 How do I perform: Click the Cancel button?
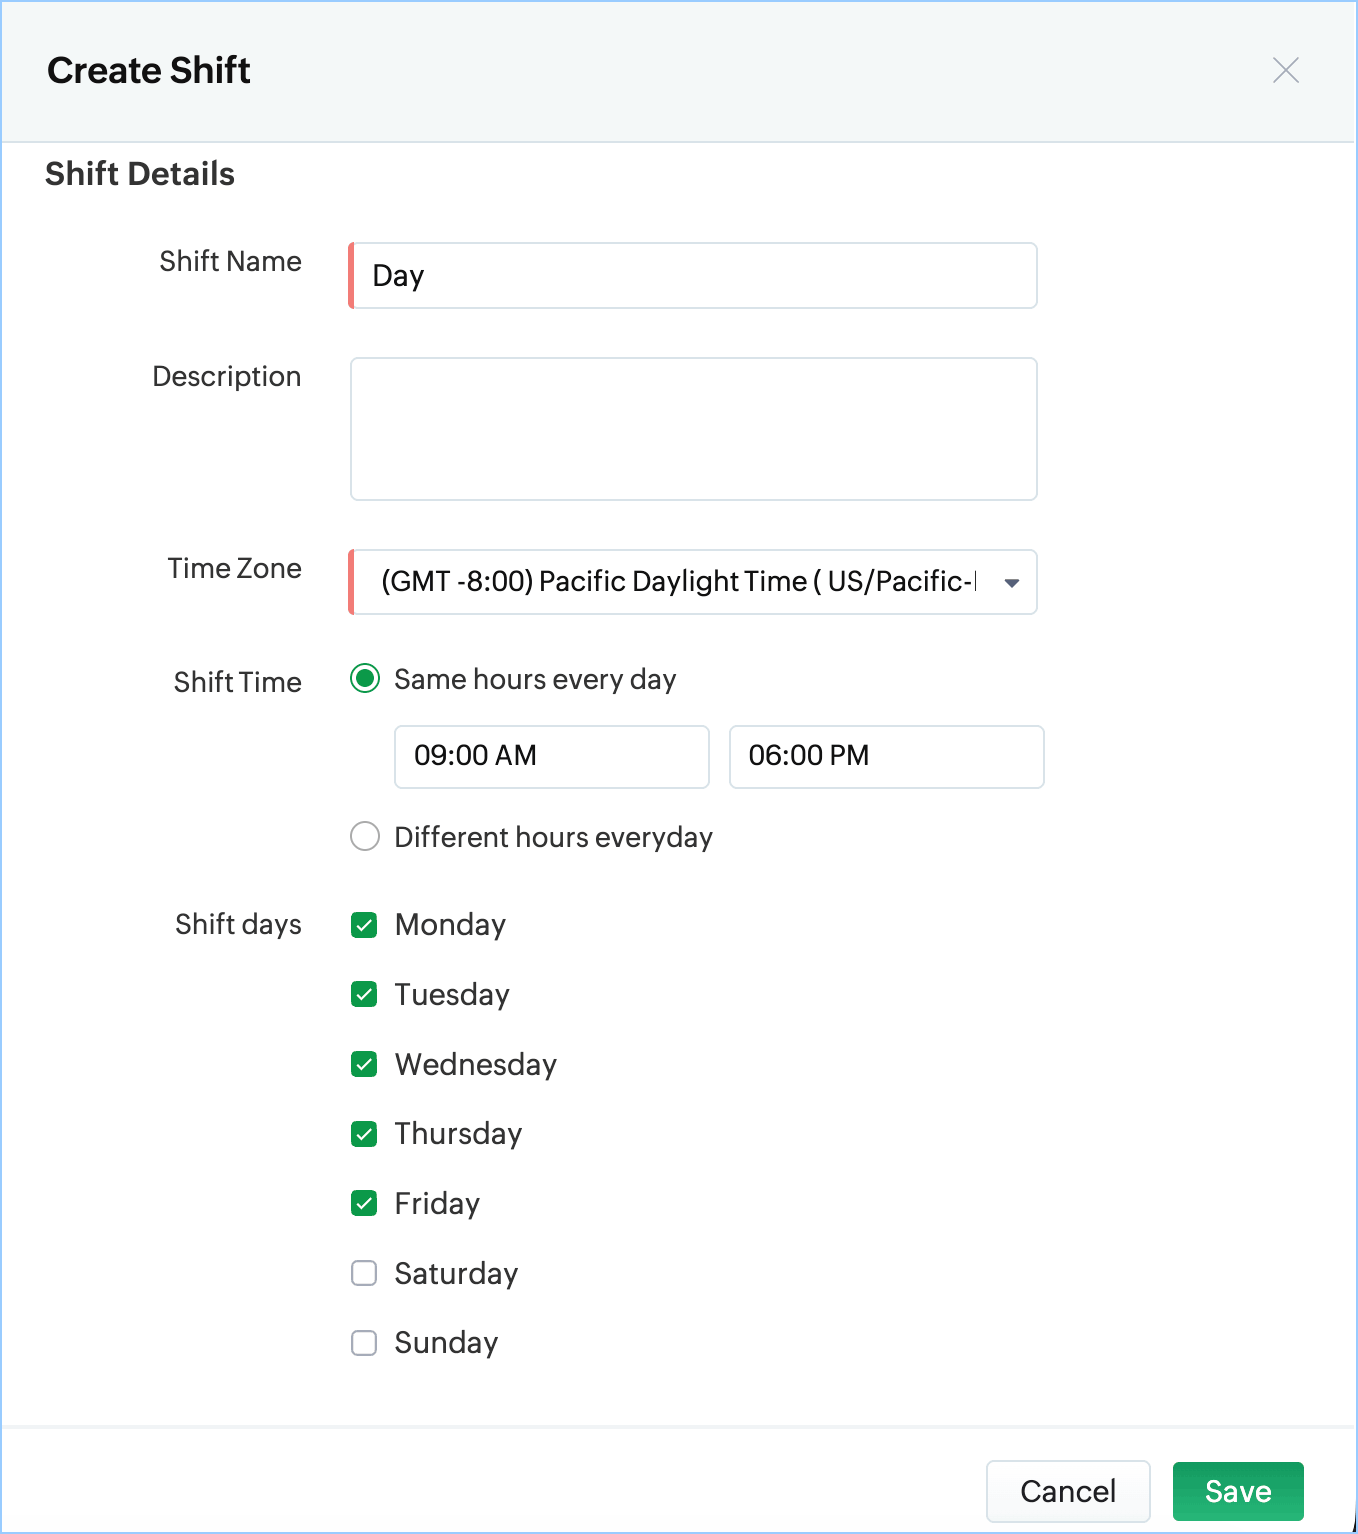coord(1068,1491)
